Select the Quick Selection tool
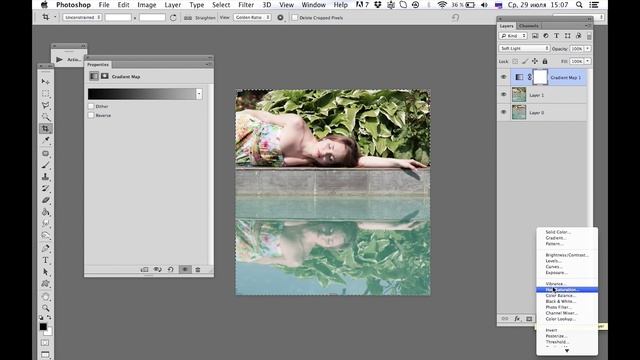This screenshot has width=640, height=360. coord(45,117)
